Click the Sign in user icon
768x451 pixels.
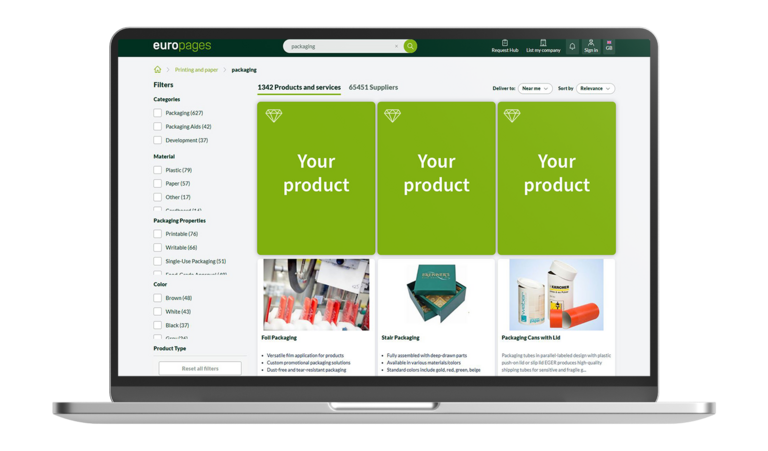pyautogui.click(x=591, y=43)
